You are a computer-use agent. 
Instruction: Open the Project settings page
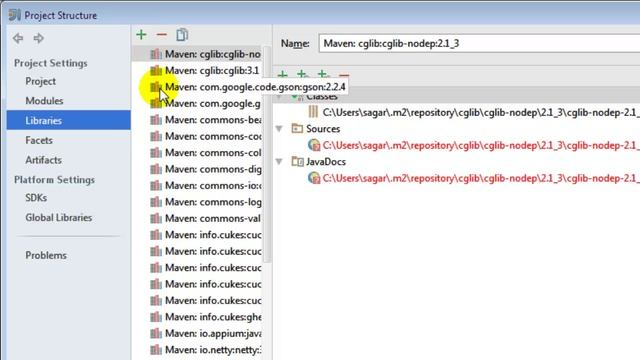coord(40,81)
